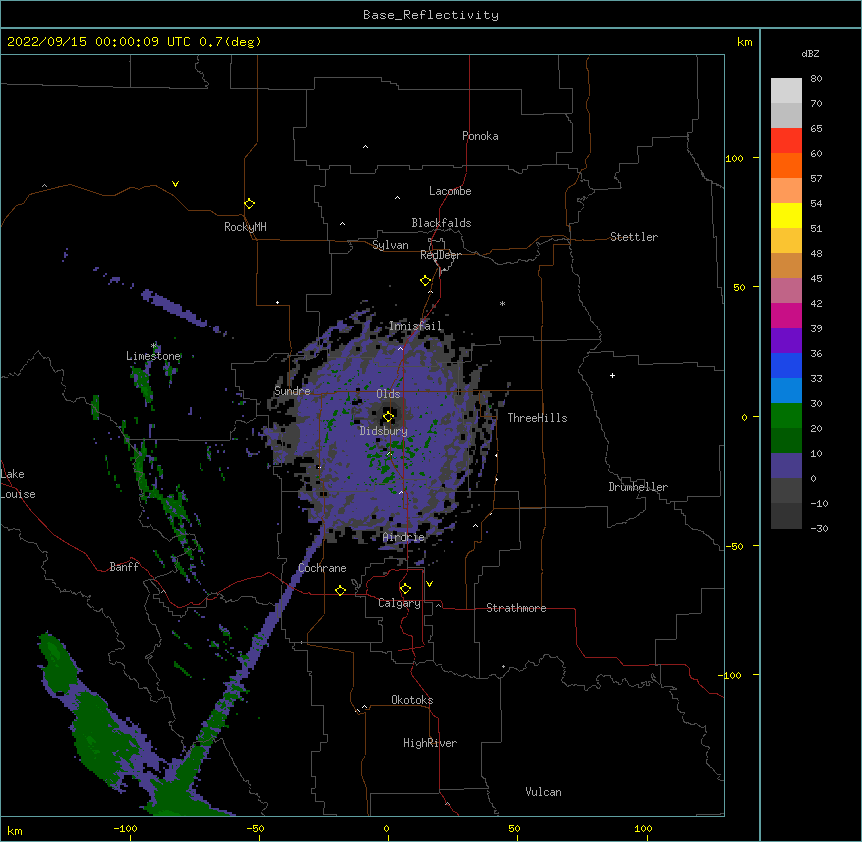The height and width of the screenshot is (842, 862).
Task: Click the Blackfalds town label
Action: point(441,223)
